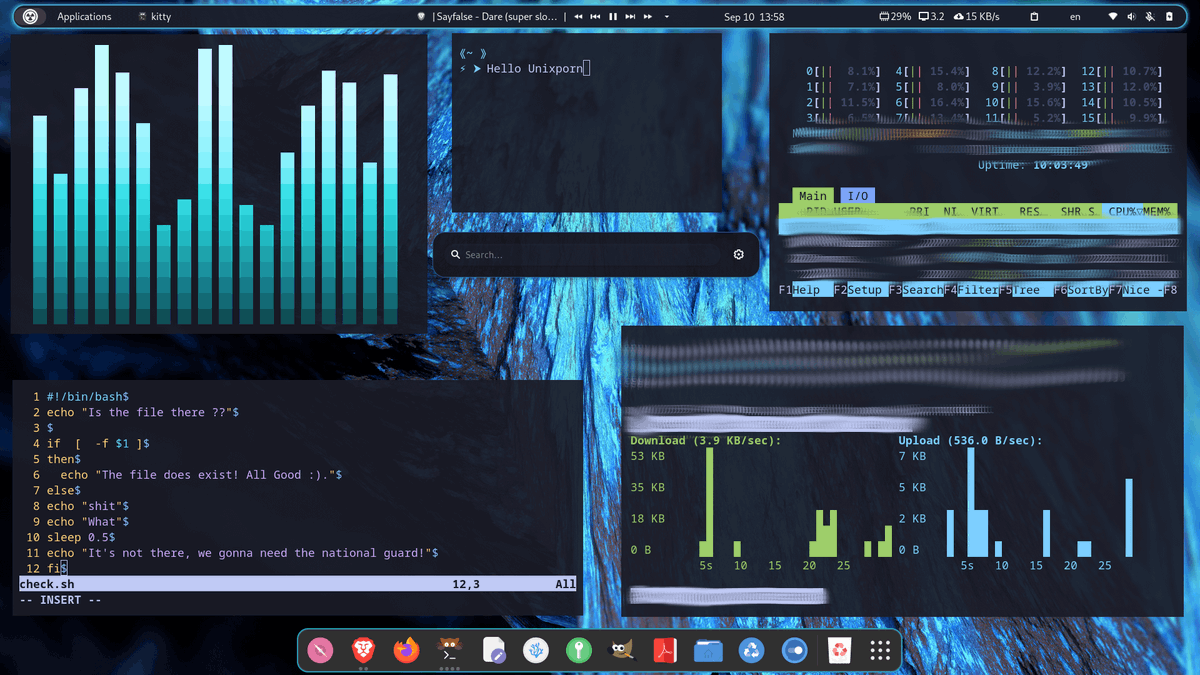The image size is (1200, 675).
Task: Click the RES column header in htop
Action: (1030, 211)
